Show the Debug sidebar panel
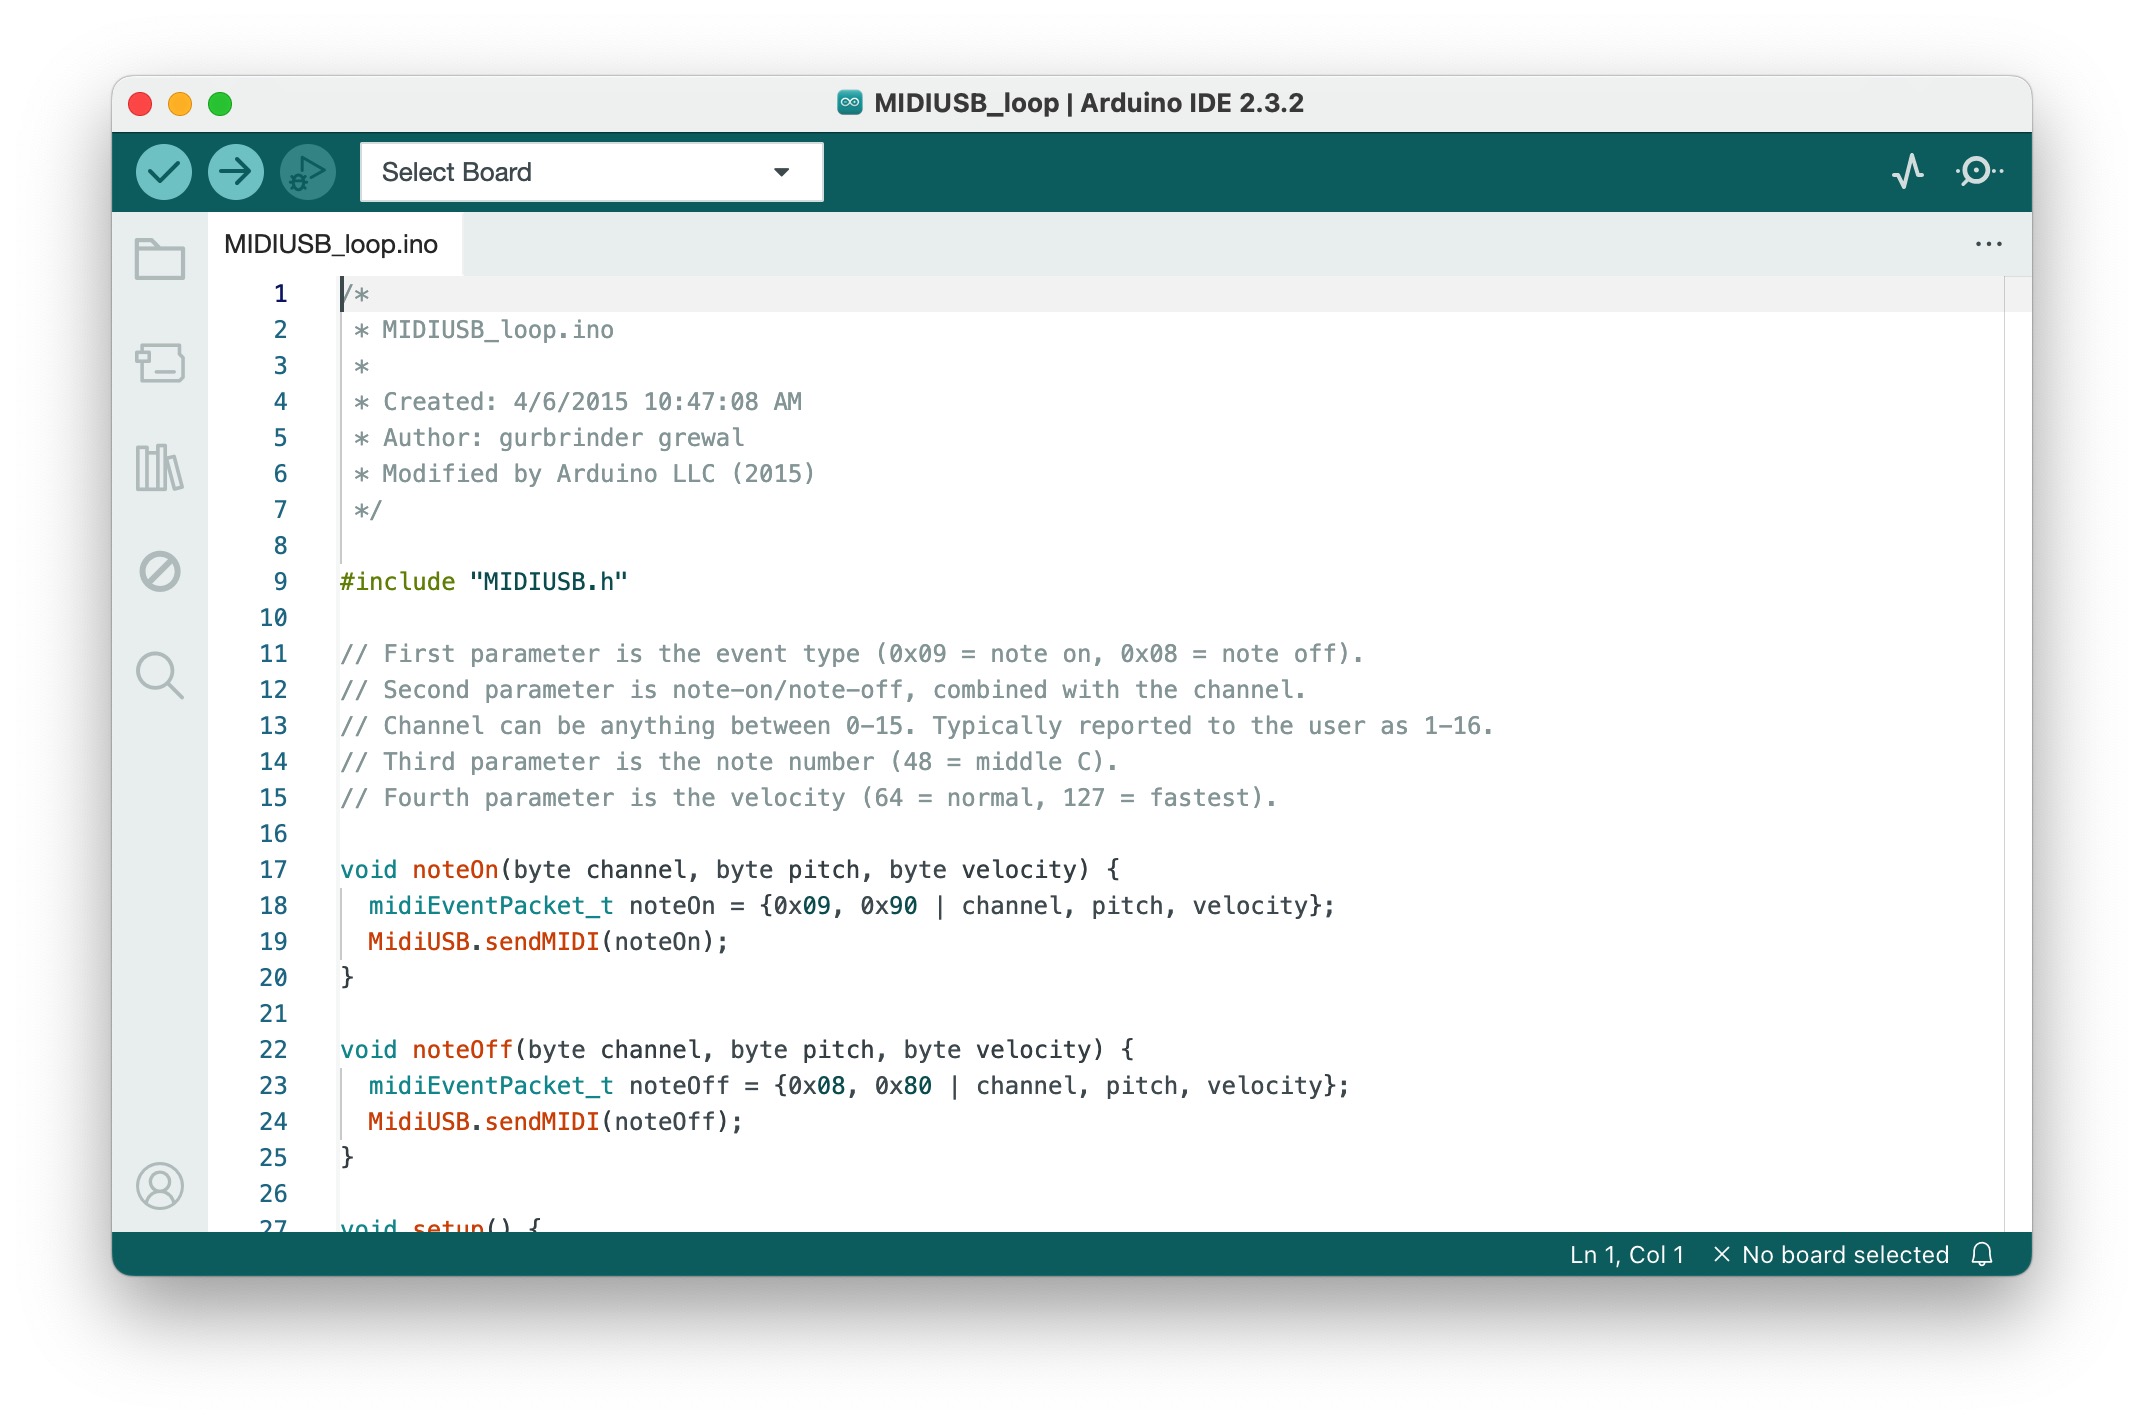The image size is (2144, 1424). (x=160, y=572)
